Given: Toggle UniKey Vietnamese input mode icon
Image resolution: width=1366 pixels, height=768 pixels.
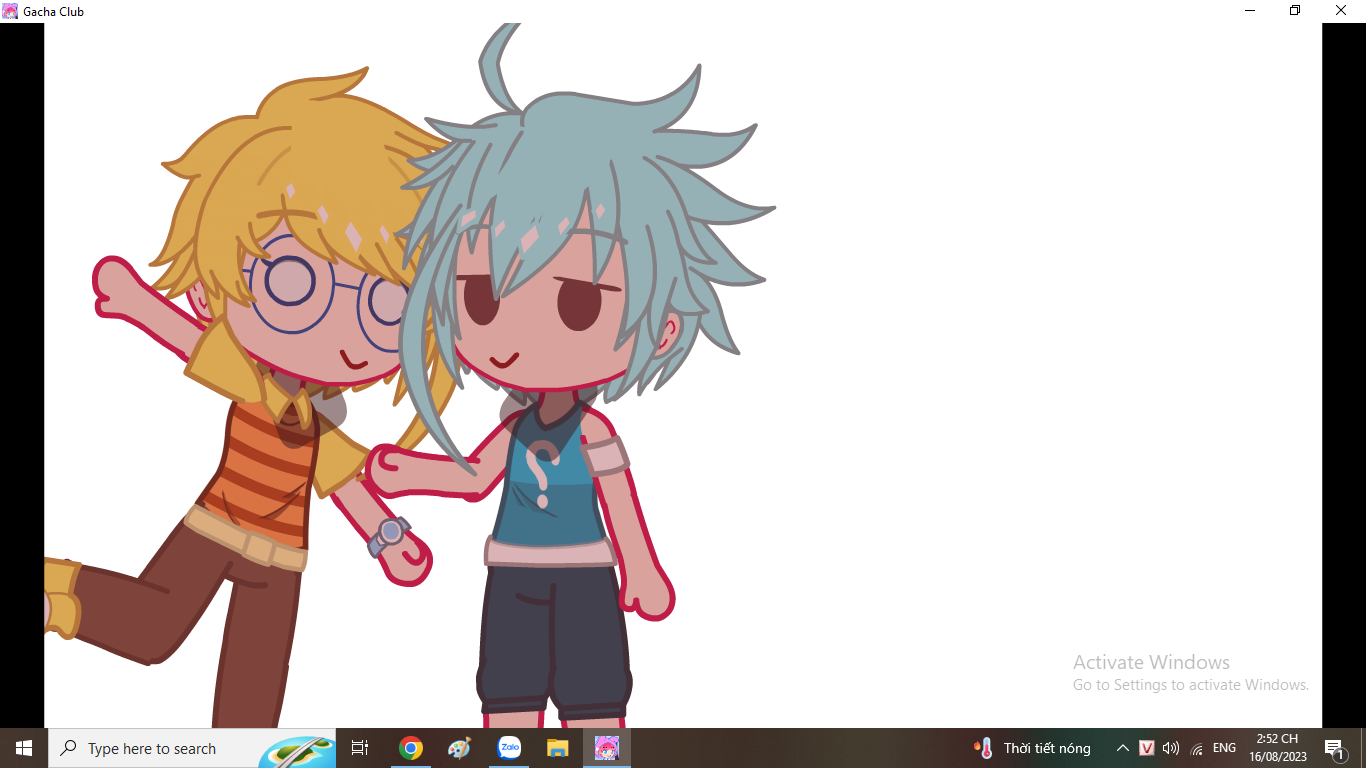Looking at the screenshot, I should click(x=1147, y=748).
